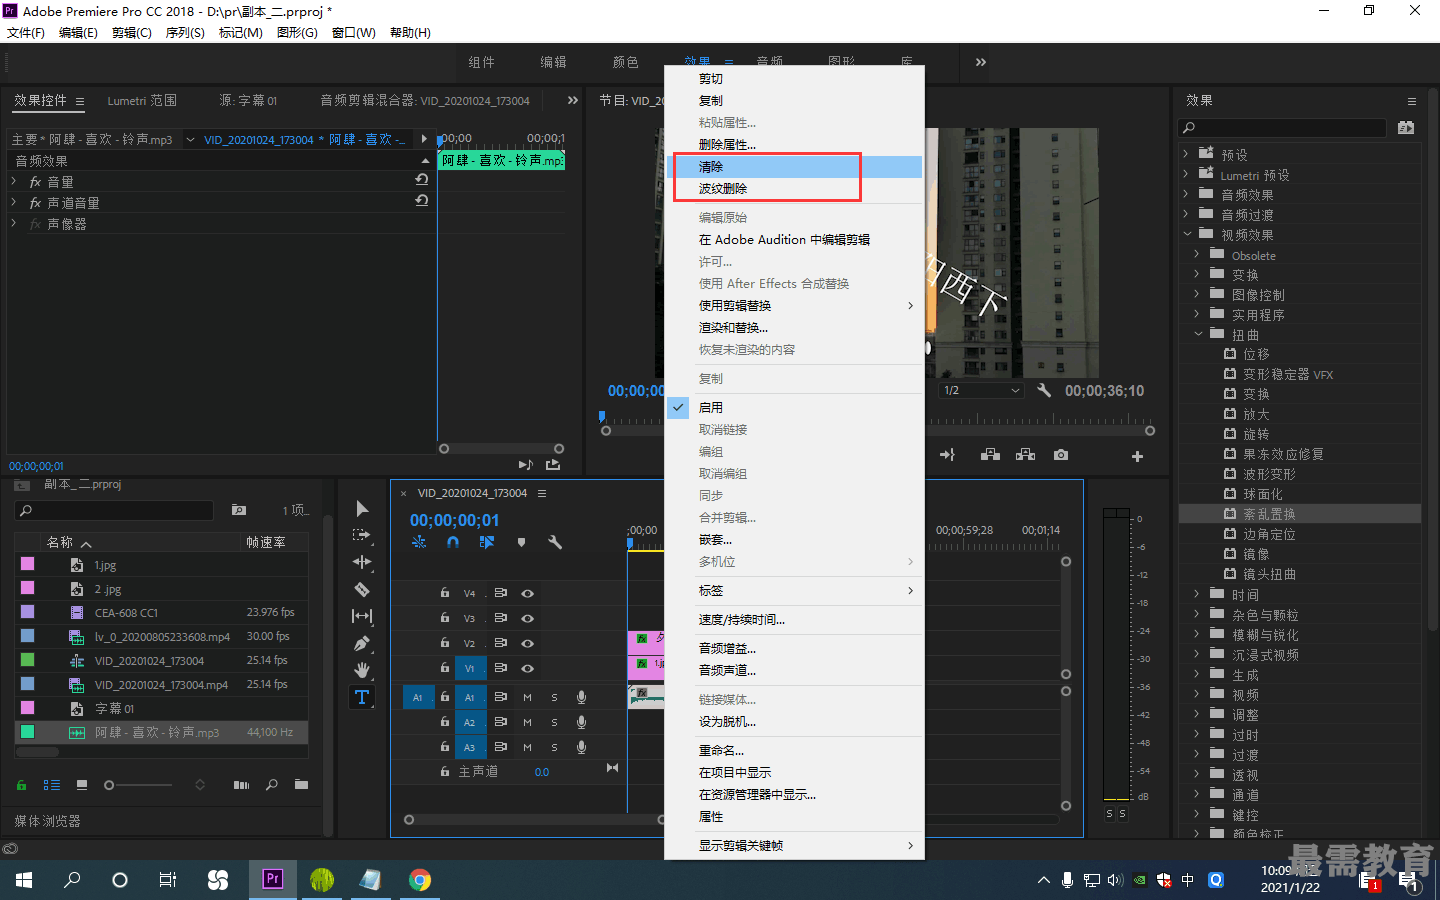Toggle V2 track output eye
This screenshot has width=1440, height=900.
point(527,643)
